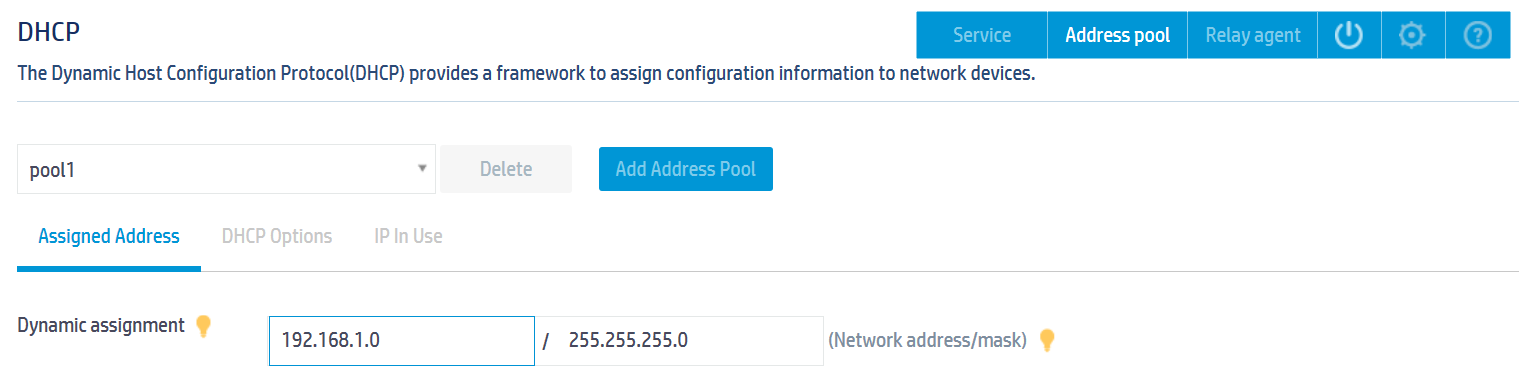Screen dimensions: 1531x375
Task: Show the Network address/mask lightbulb hint
Action: click(x=1047, y=340)
